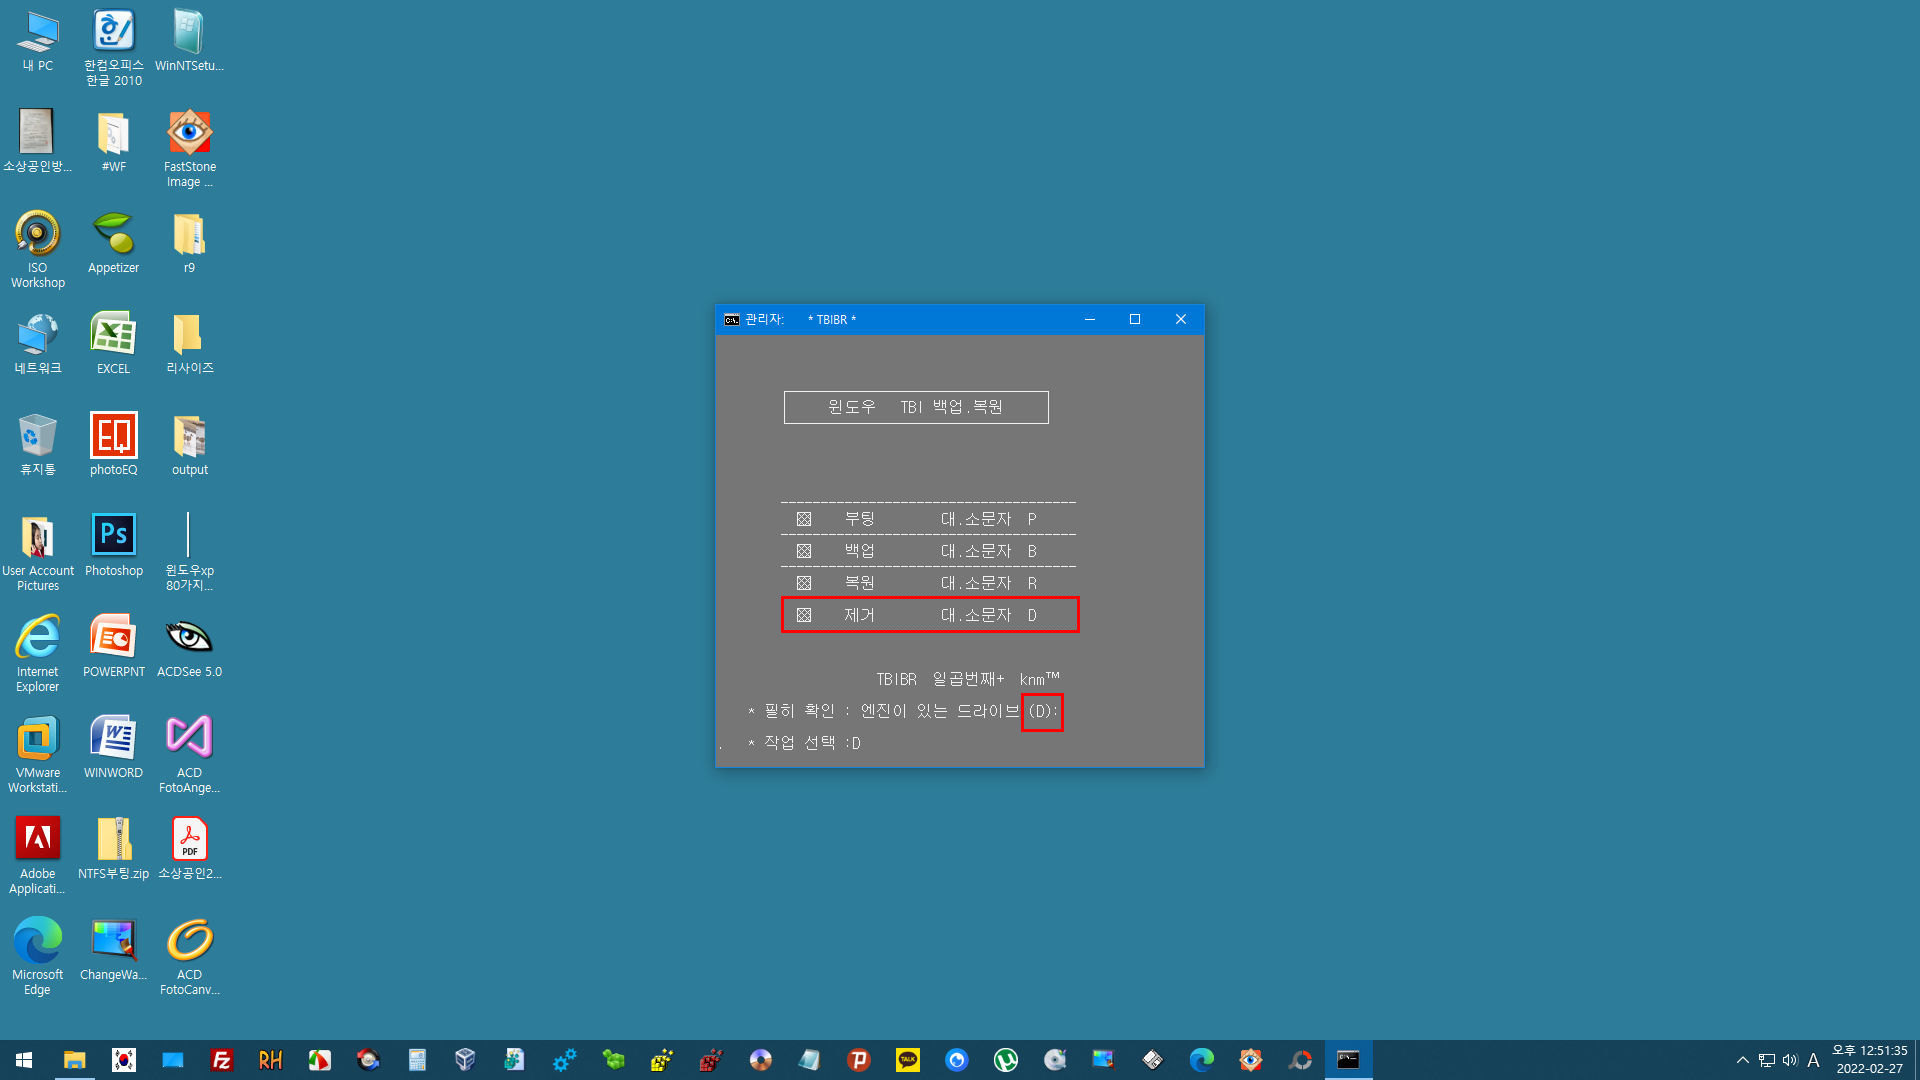Screen dimensions: 1920x1080
Task: Open 한컴오피스 한글 2010 desktop icon
Action: tap(114, 48)
